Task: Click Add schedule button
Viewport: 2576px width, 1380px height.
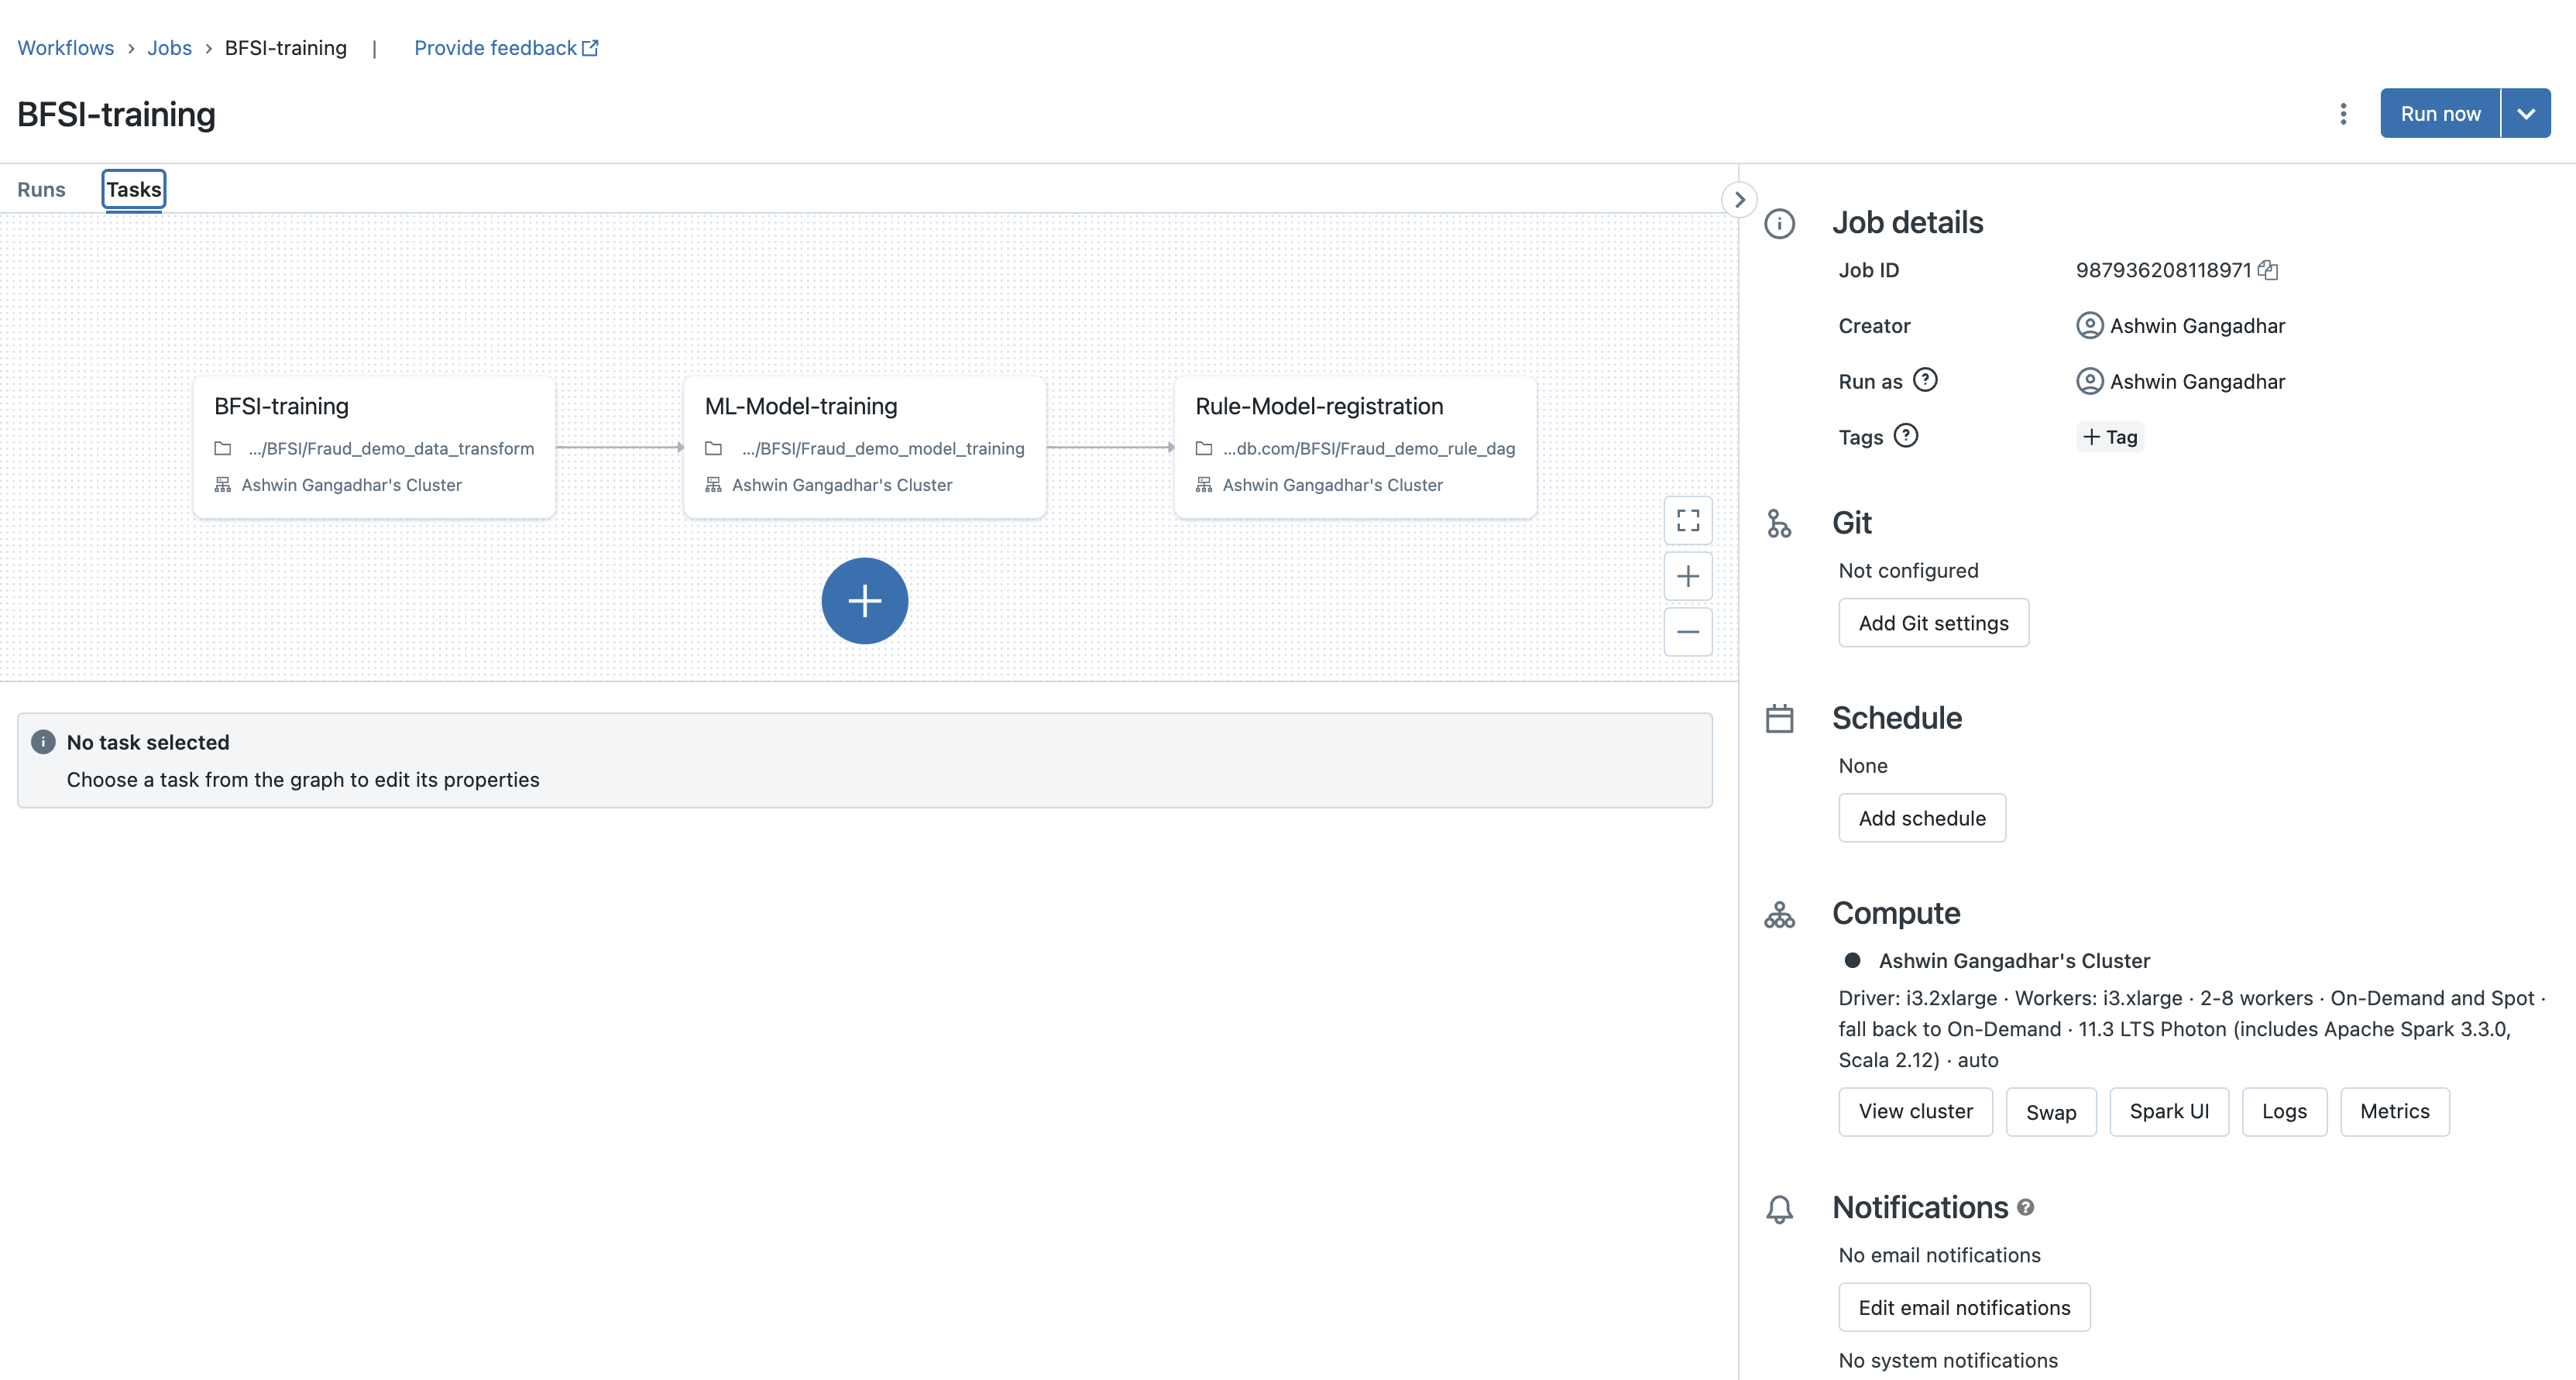Action: click(1921, 818)
